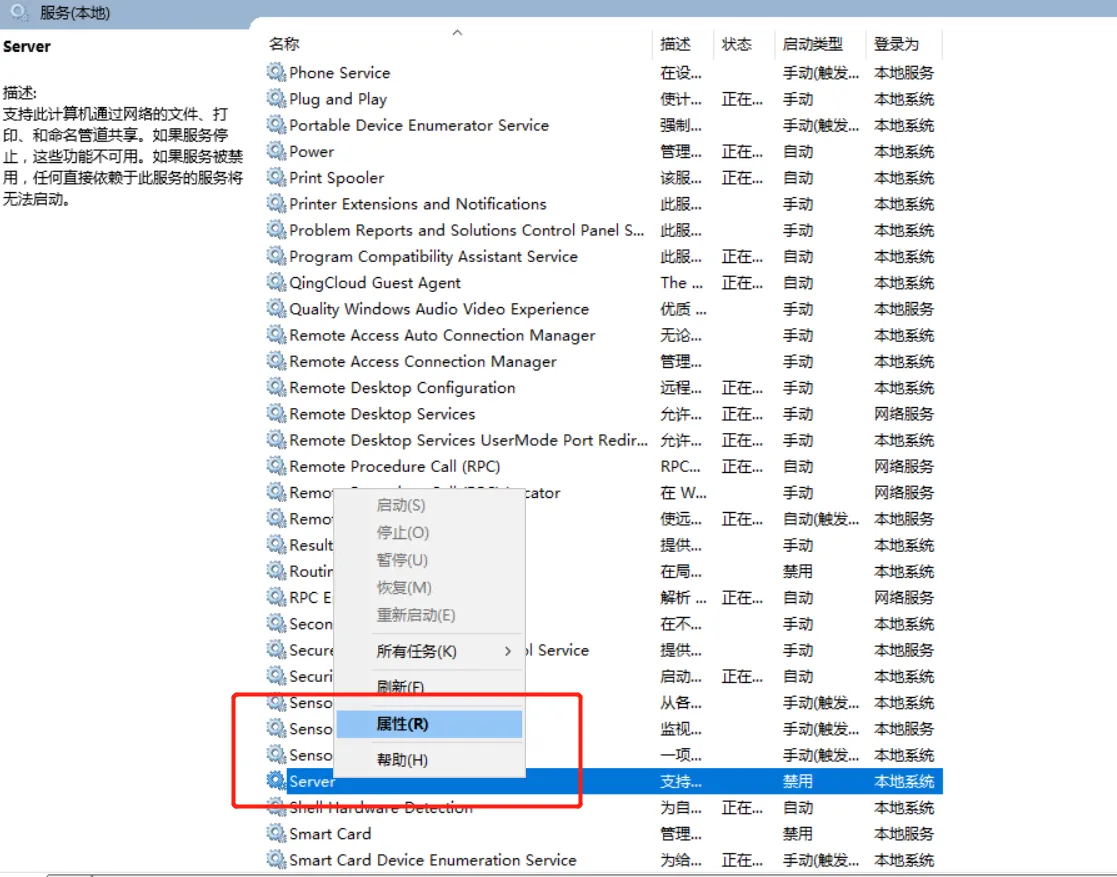Screen dimensions: 1117x877
Task: Sort list by 名称 column header
Action: (285, 44)
